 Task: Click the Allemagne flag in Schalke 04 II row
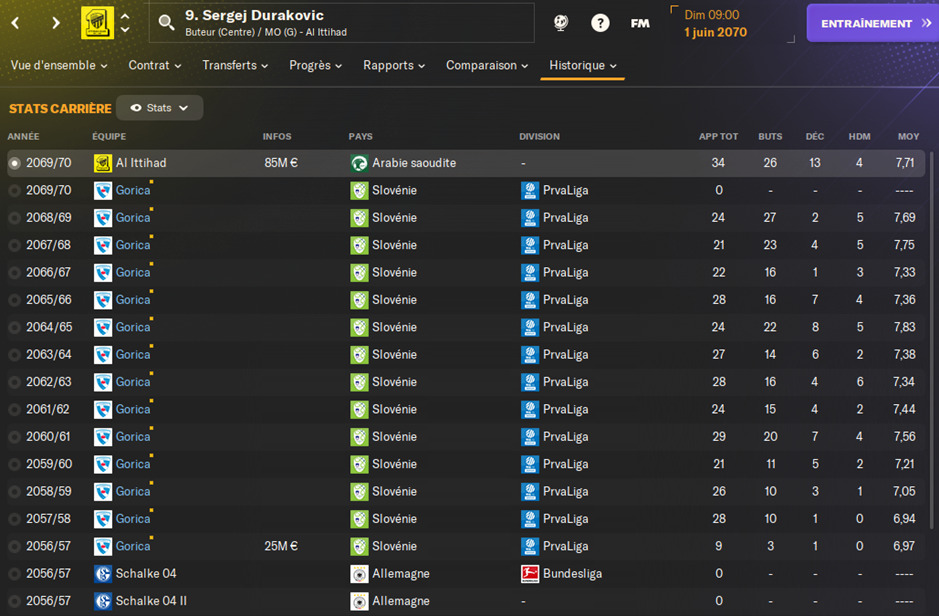pyautogui.click(x=359, y=601)
